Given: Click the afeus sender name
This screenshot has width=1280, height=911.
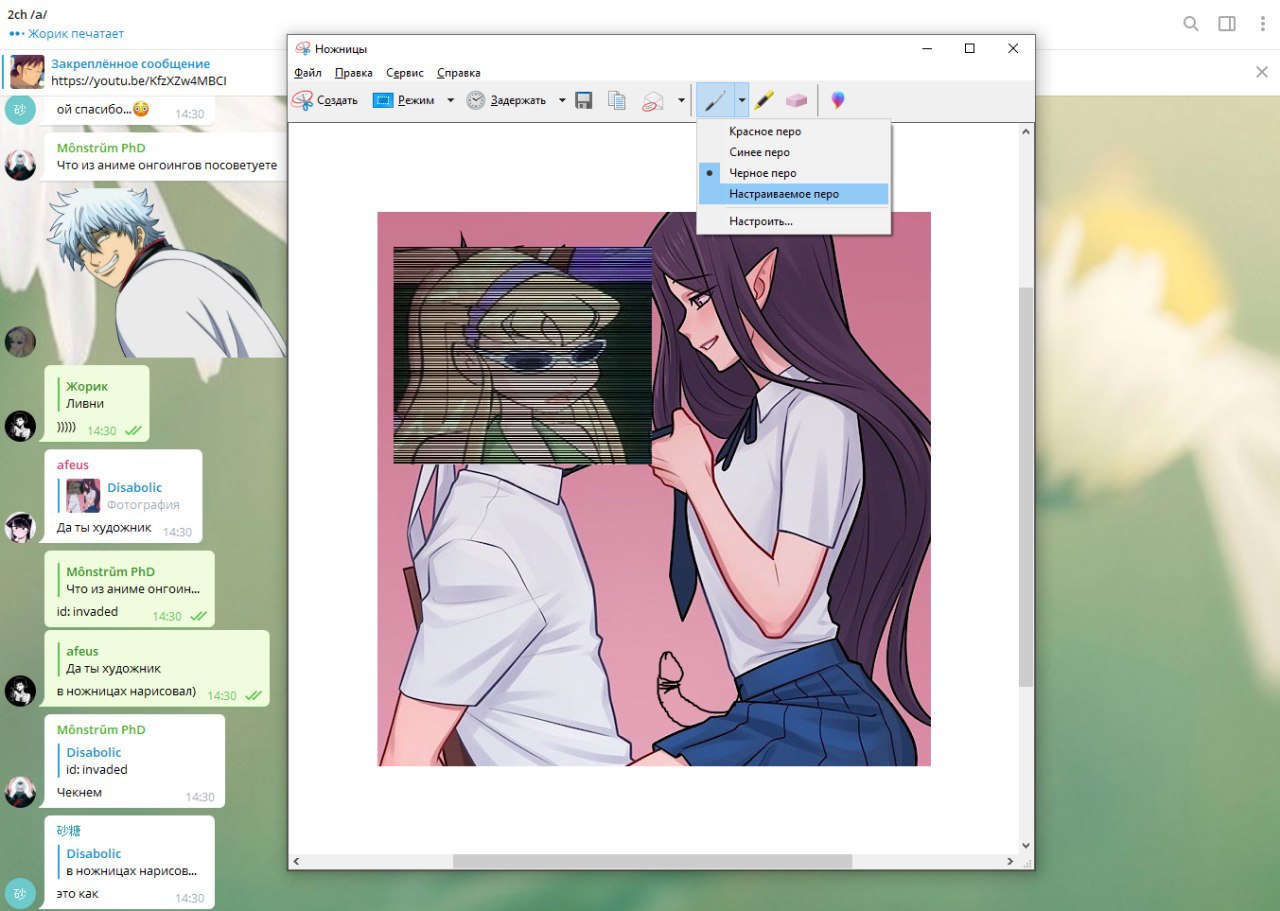Looking at the screenshot, I should click(72, 465).
